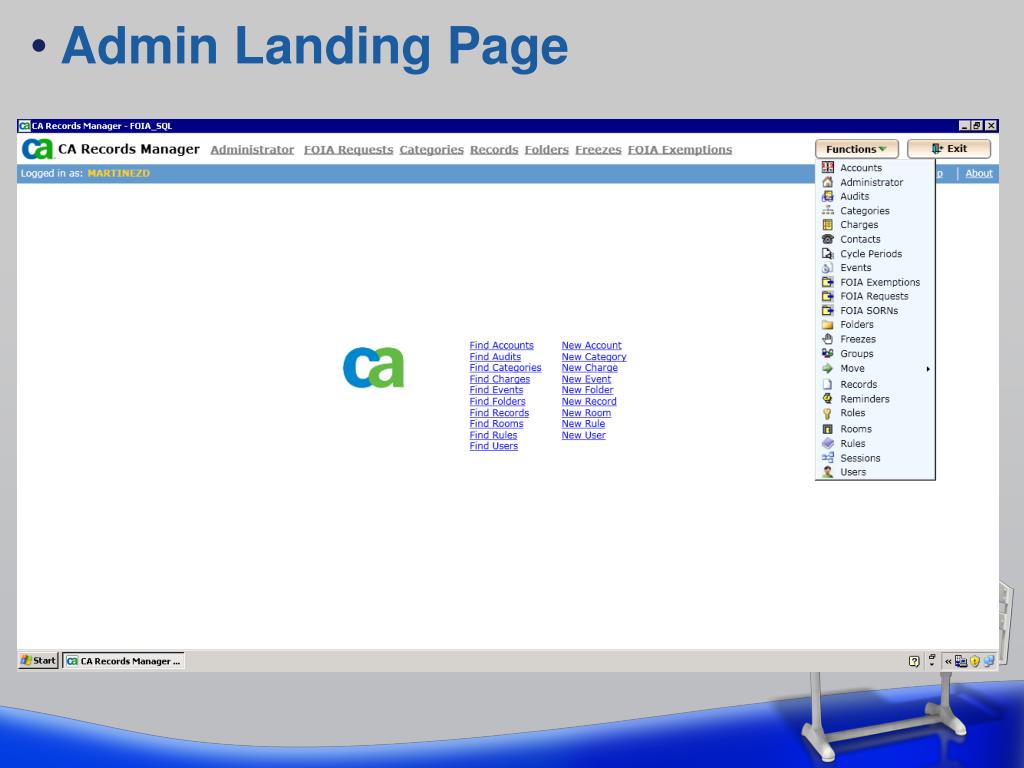Click the About link
1024x768 pixels.
pos(978,173)
